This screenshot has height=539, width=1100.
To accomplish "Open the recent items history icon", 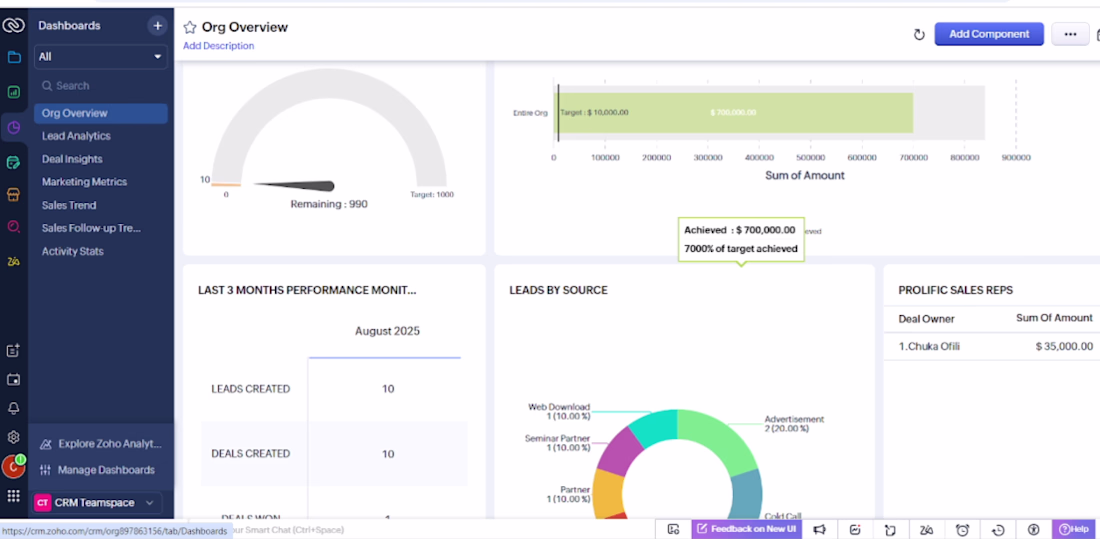I will (x=998, y=530).
